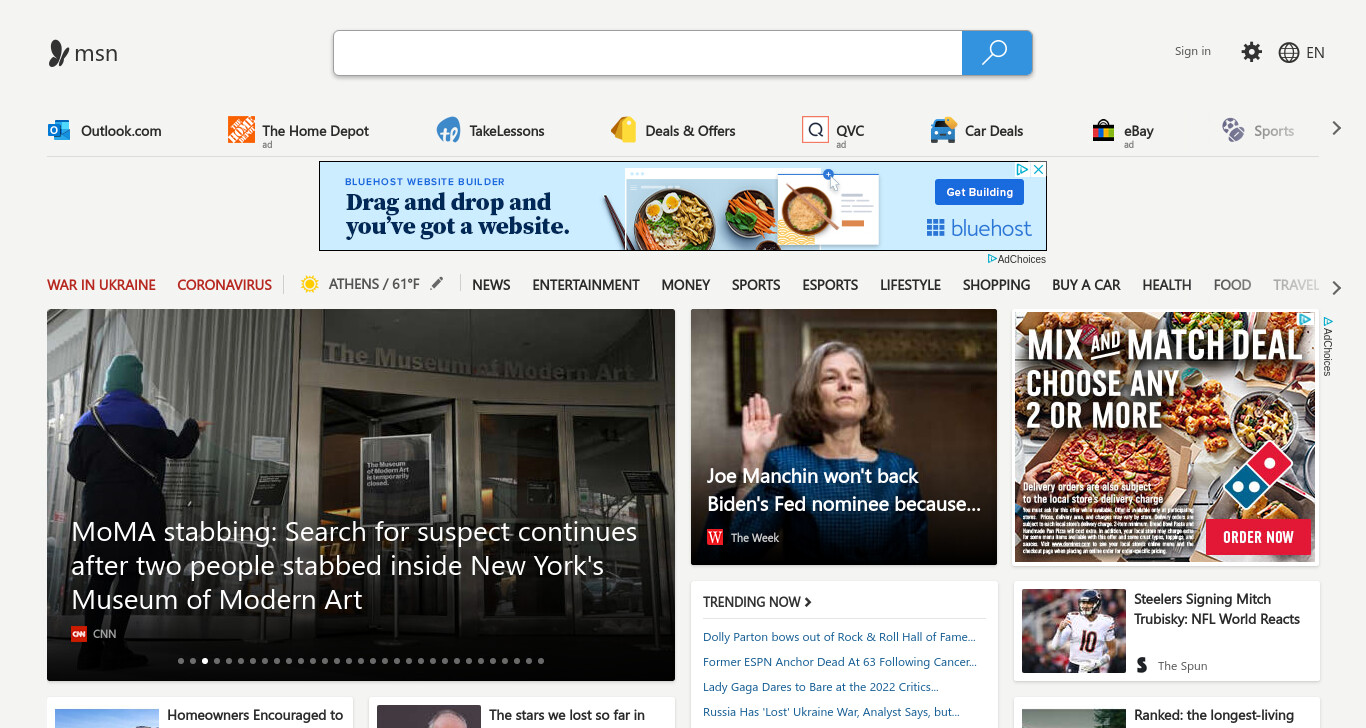1366x728 pixels.
Task: Click the blue search magnifier button
Action: point(996,53)
